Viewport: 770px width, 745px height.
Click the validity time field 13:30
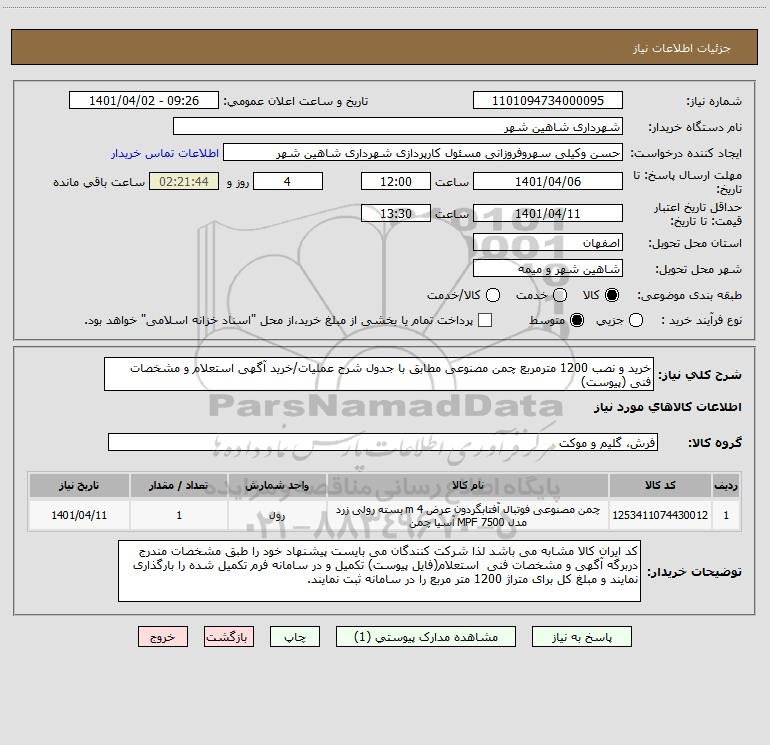[x=396, y=213]
